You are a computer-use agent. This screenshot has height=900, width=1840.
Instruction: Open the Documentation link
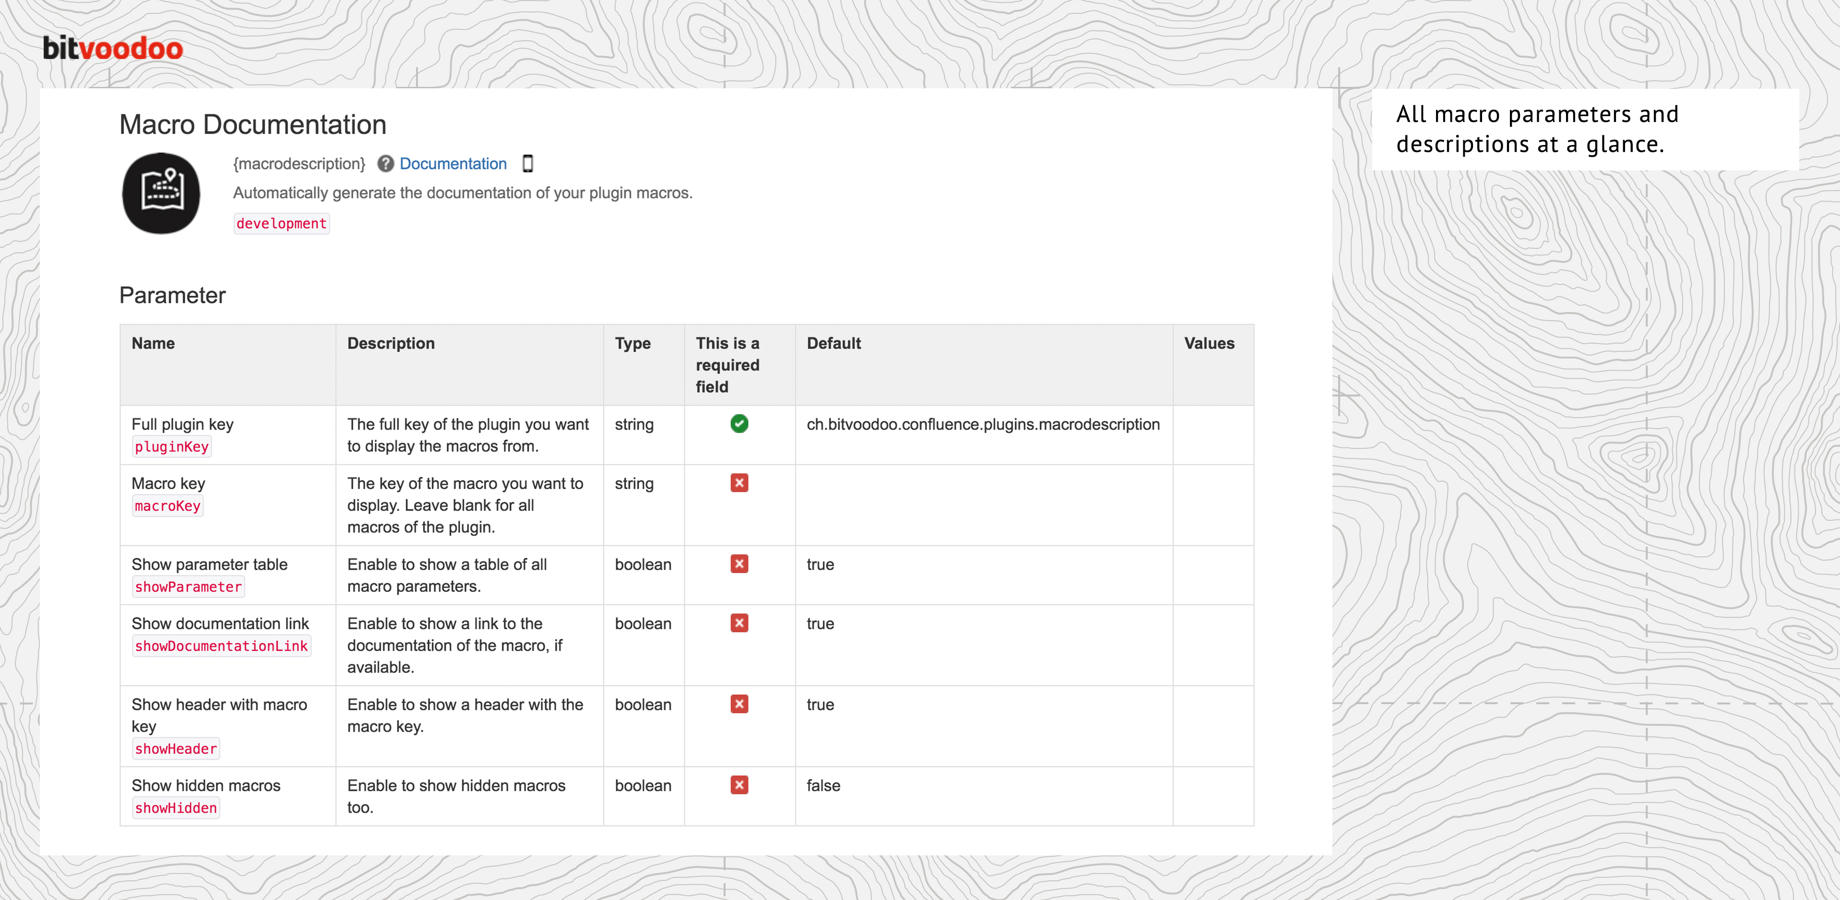pos(453,164)
